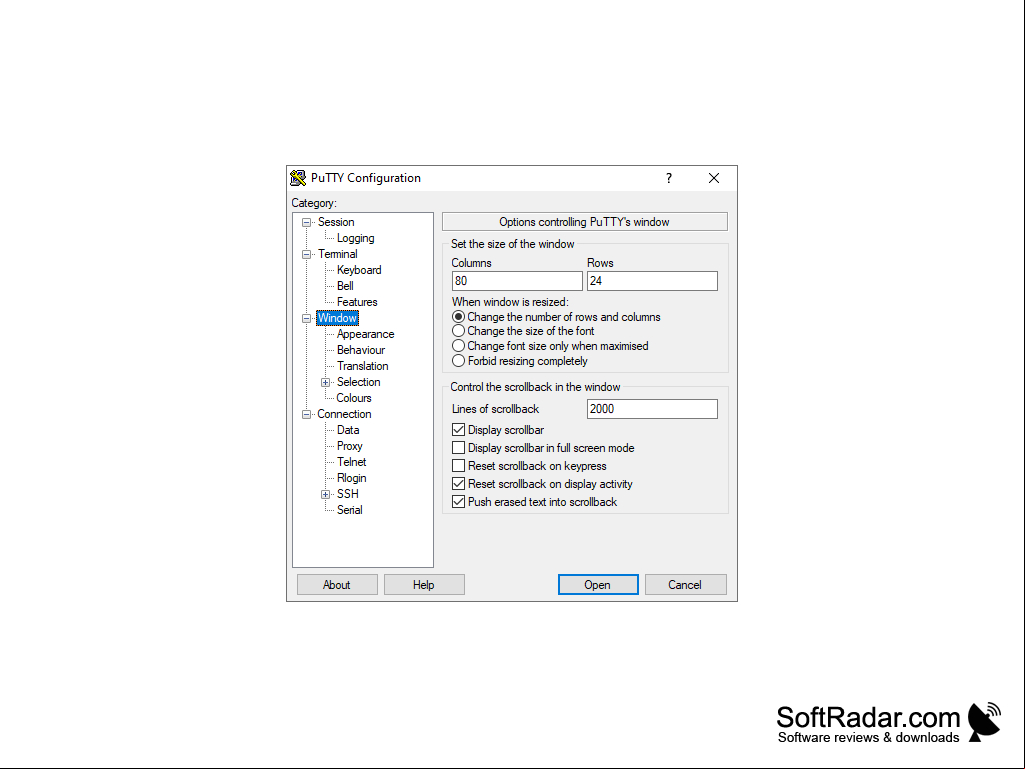
Task: Open the Behaviour category
Action: [361, 350]
